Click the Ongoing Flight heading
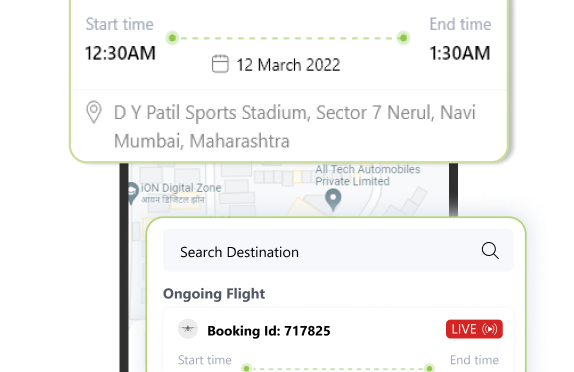 coord(214,294)
